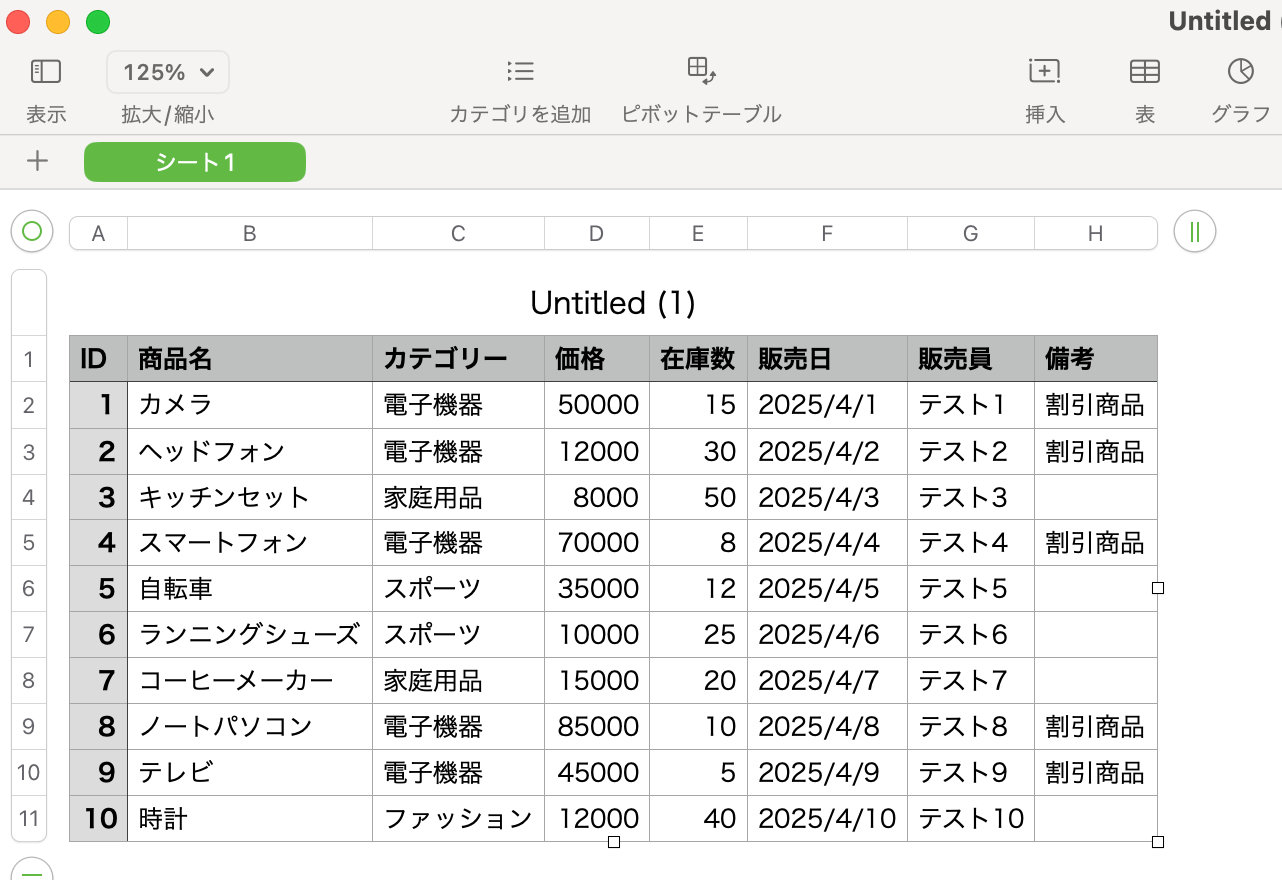Open the Insert (挿入) toolbar icon
This screenshot has height=880, width=1282.
click(1044, 71)
